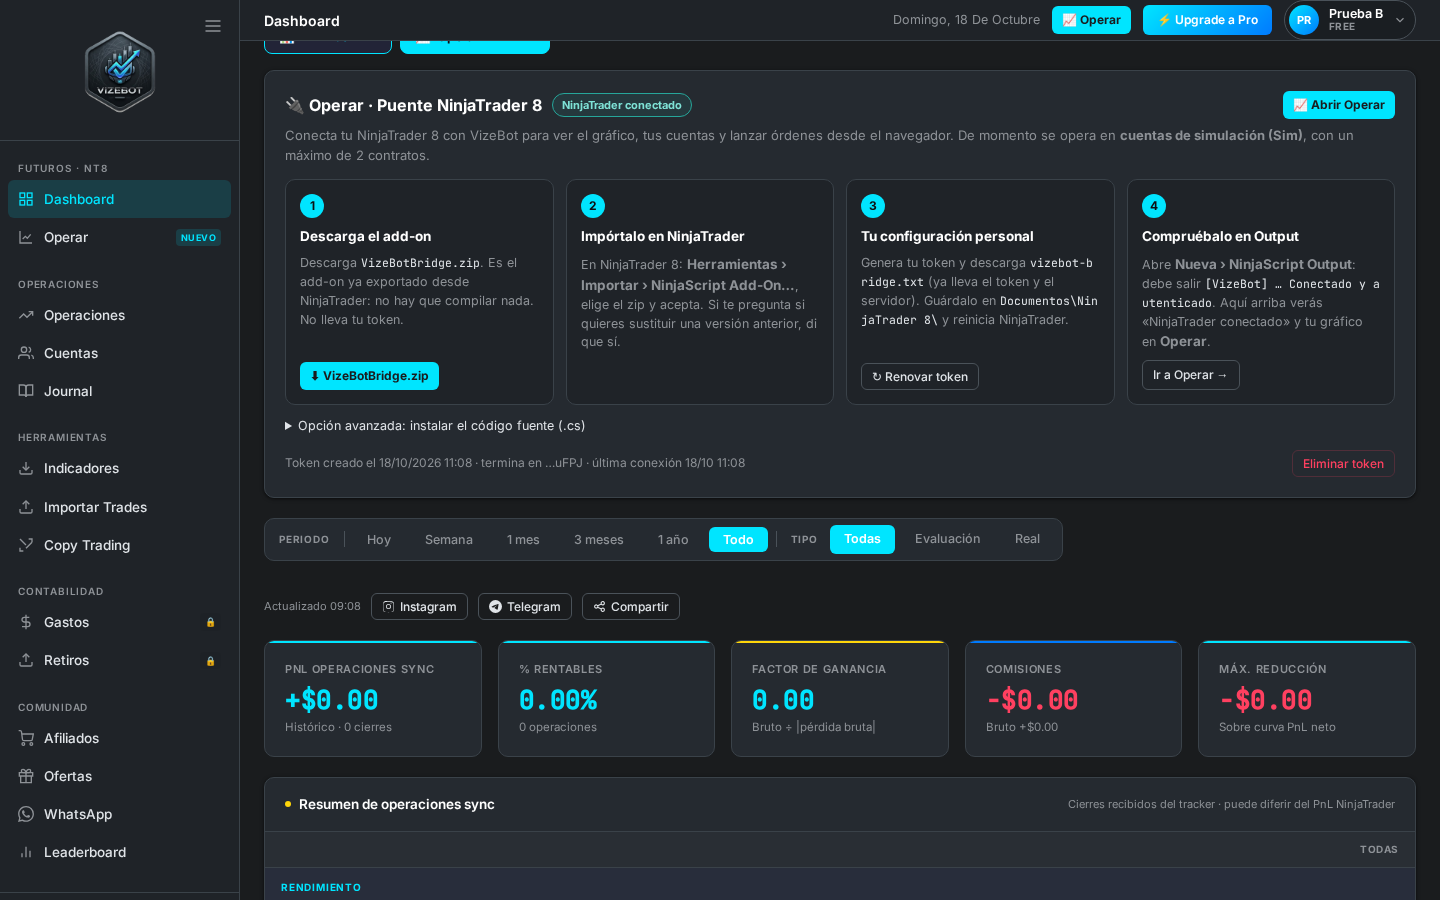The image size is (1440, 900).
Task: Click the Máx. Reducción stat card
Action: pyautogui.click(x=1307, y=699)
